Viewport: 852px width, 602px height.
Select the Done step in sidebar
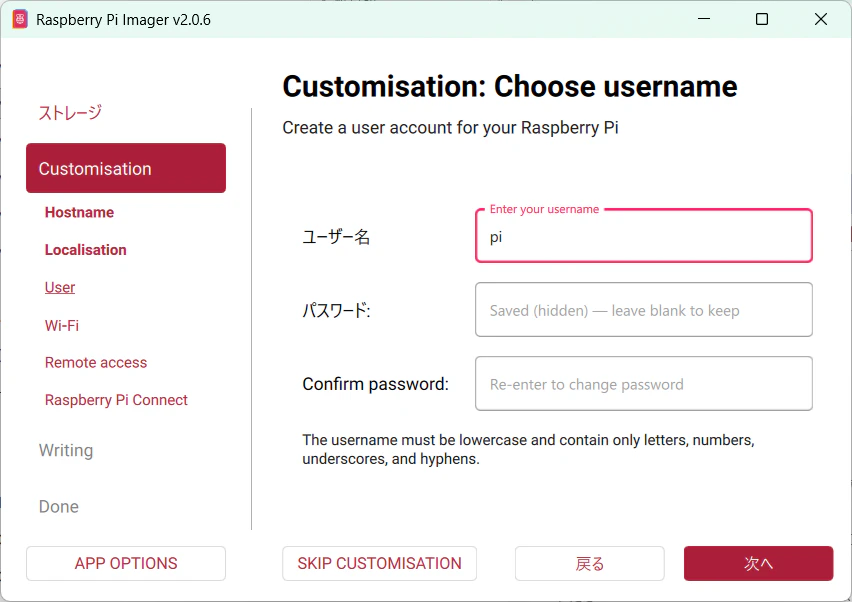[59, 506]
